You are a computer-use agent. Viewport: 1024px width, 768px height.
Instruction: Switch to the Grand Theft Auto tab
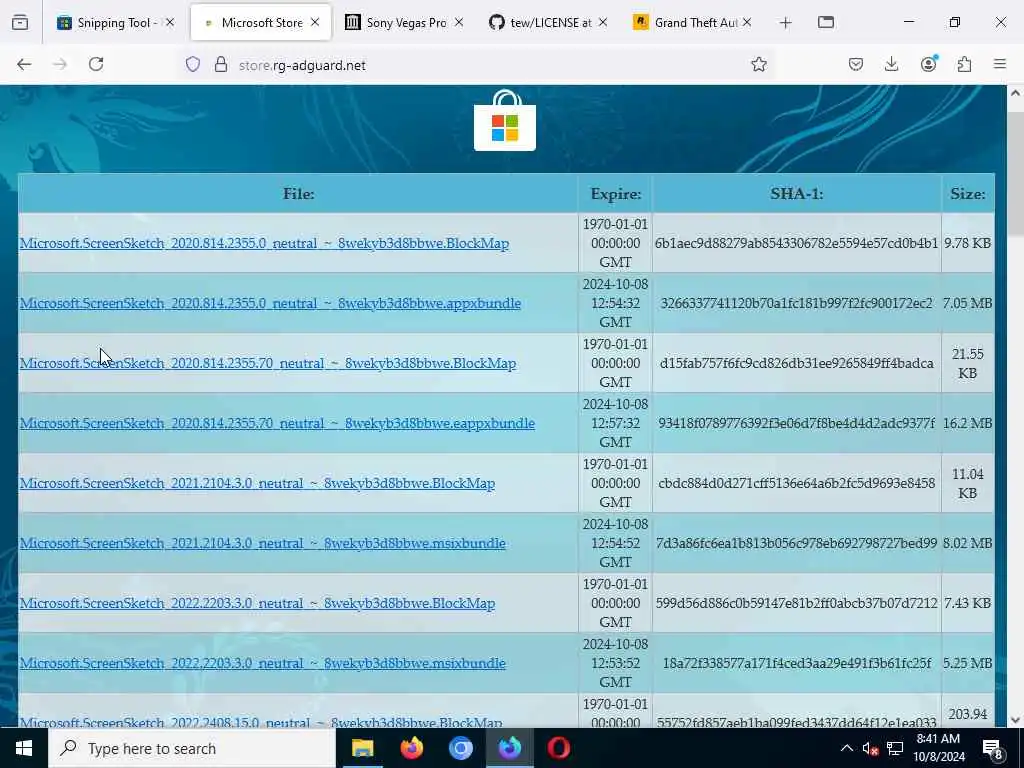pyautogui.click(x=684, y=22)
